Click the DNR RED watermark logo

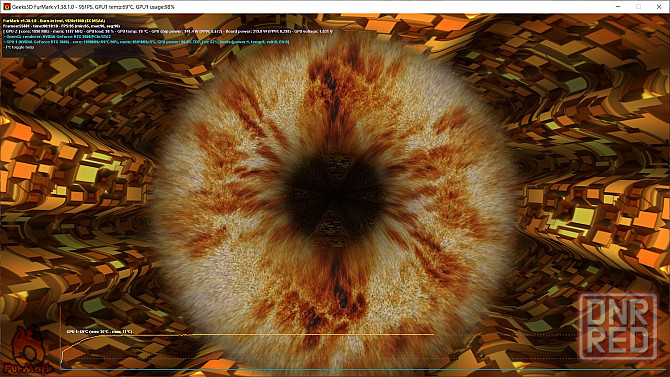tap(618, 326)
